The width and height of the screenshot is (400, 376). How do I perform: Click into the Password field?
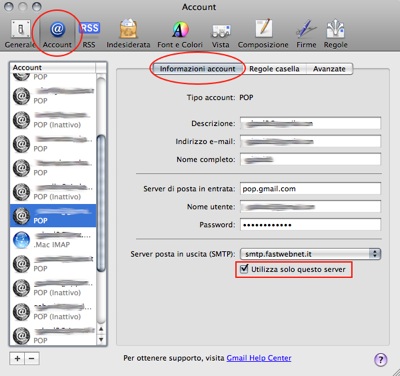click(311, 225)
